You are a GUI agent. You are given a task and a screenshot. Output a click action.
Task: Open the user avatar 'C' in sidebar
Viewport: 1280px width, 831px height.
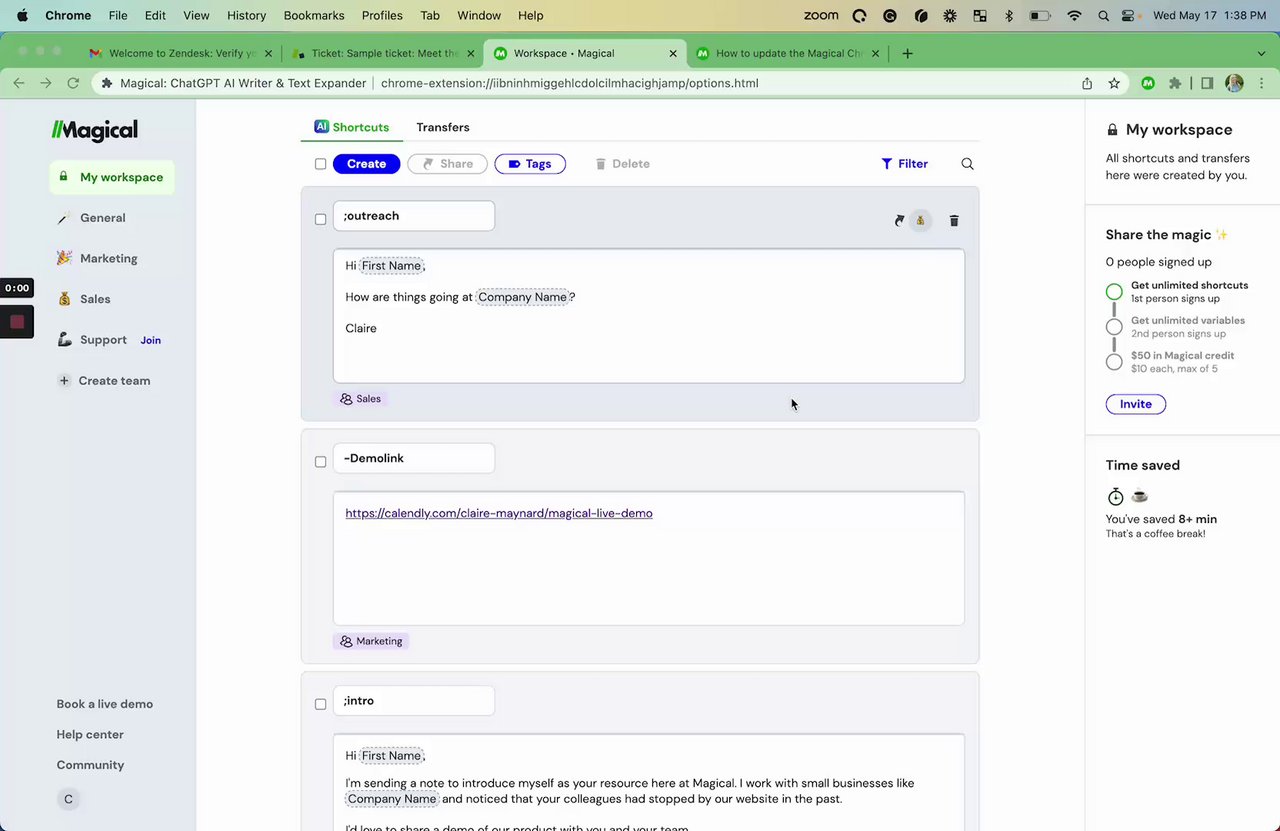point(68,799)
